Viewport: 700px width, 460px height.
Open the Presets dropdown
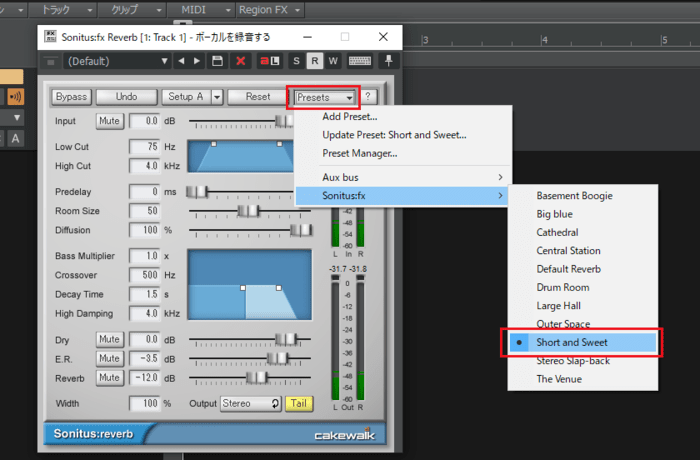(324, 97)
